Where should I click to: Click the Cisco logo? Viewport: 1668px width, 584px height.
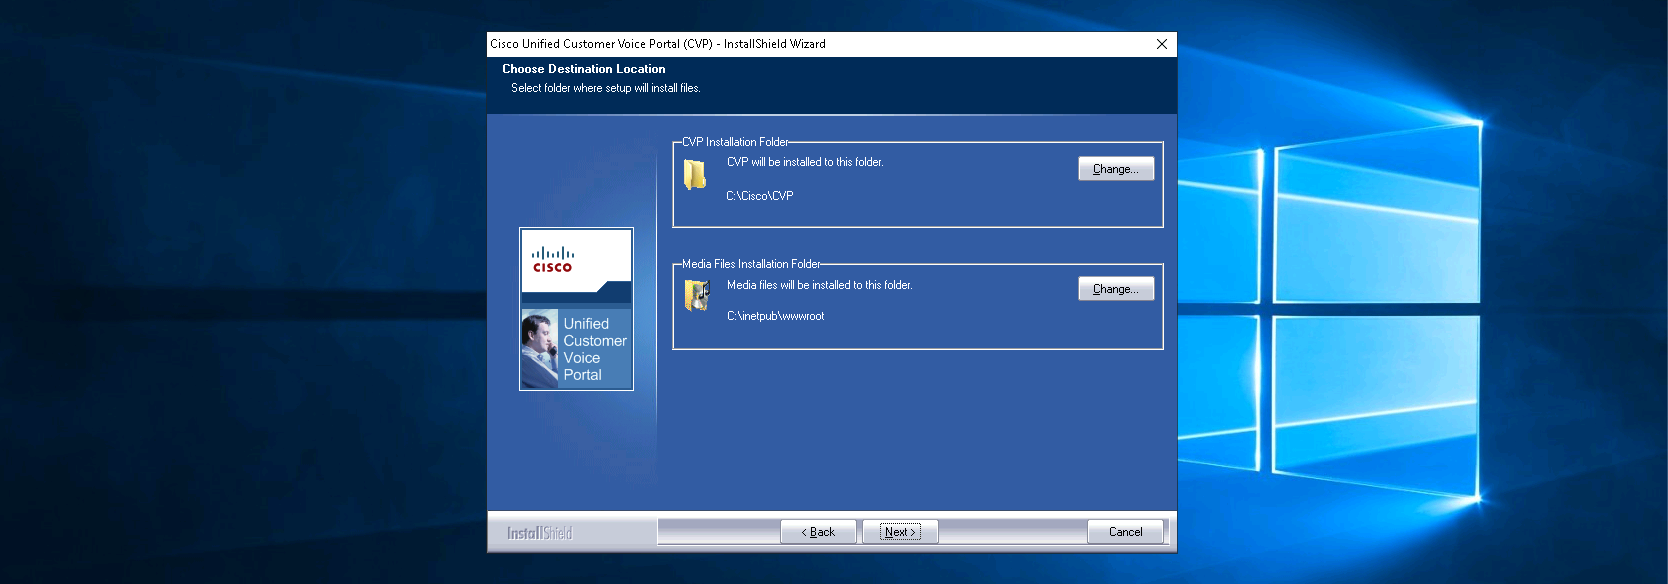coord(552,260)
